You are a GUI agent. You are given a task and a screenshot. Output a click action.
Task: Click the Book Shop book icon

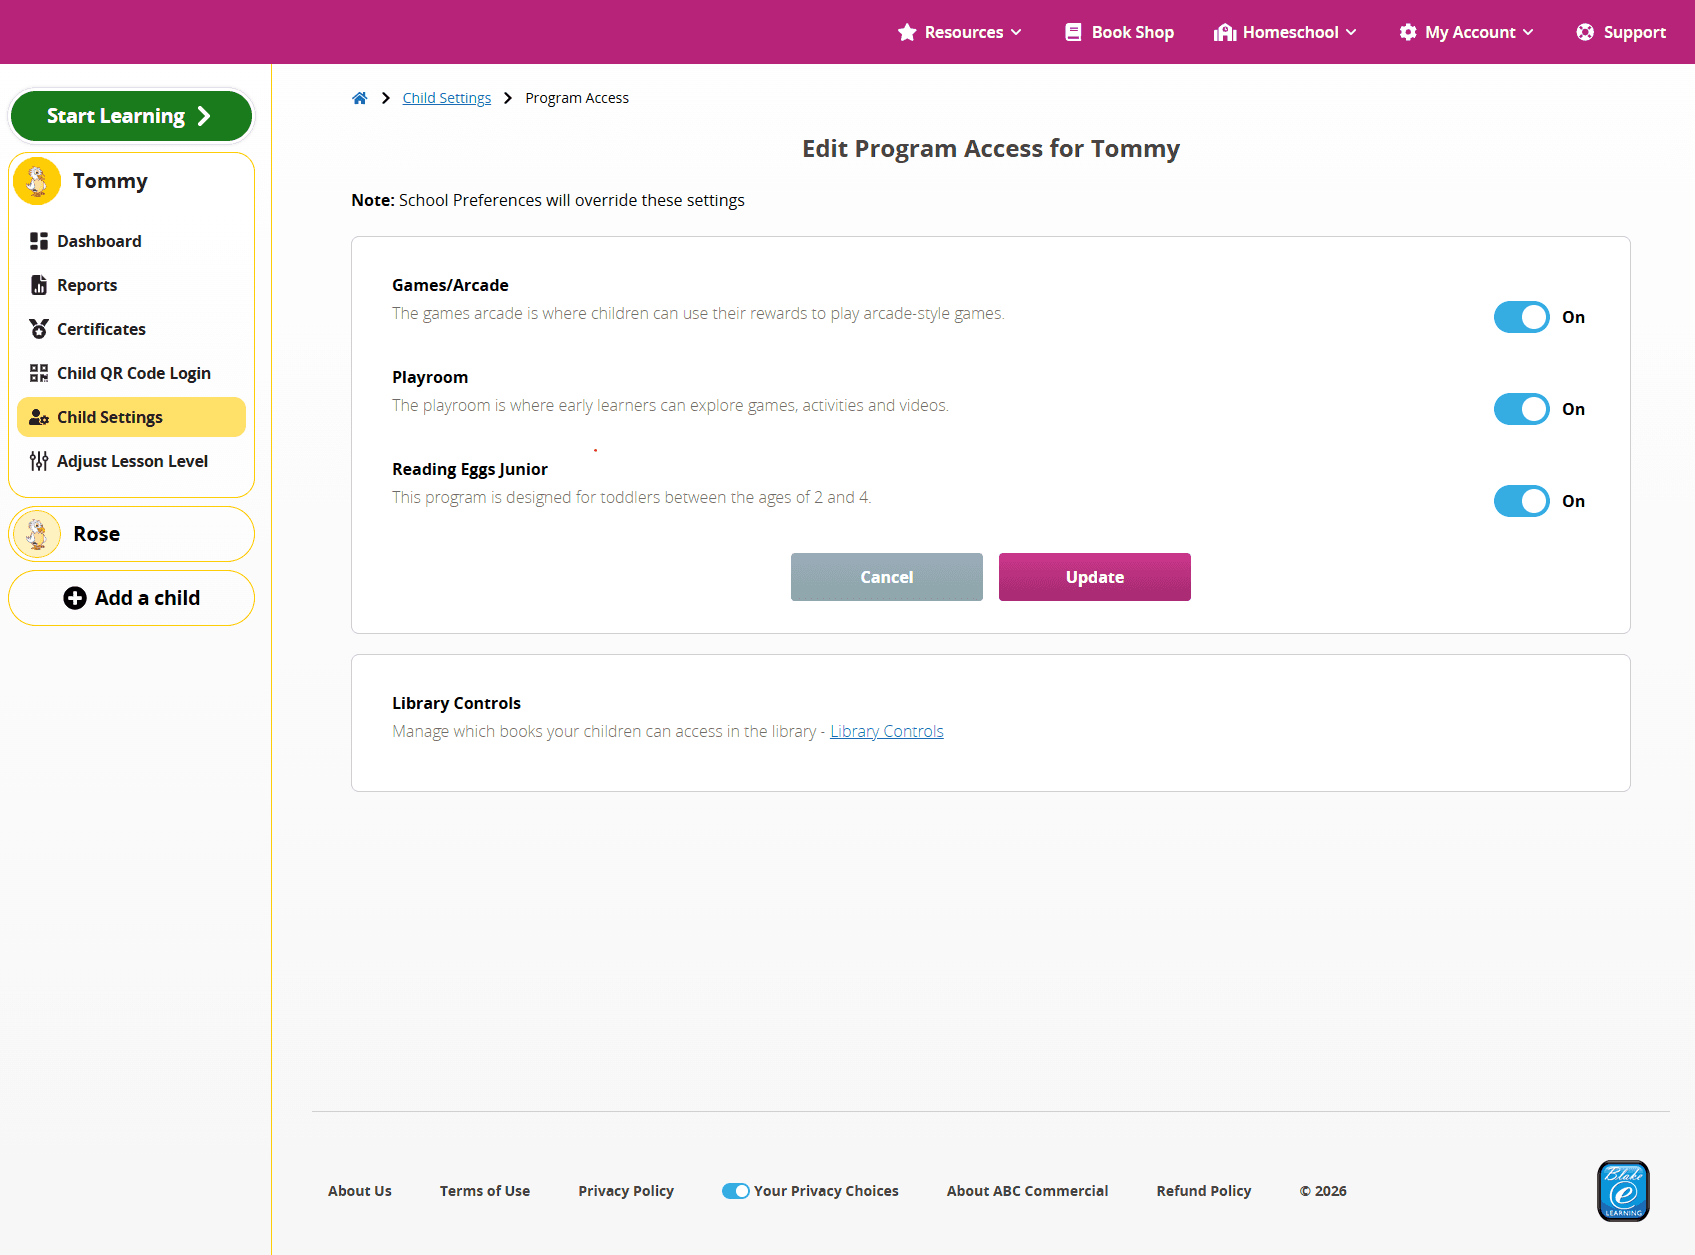1073,32
